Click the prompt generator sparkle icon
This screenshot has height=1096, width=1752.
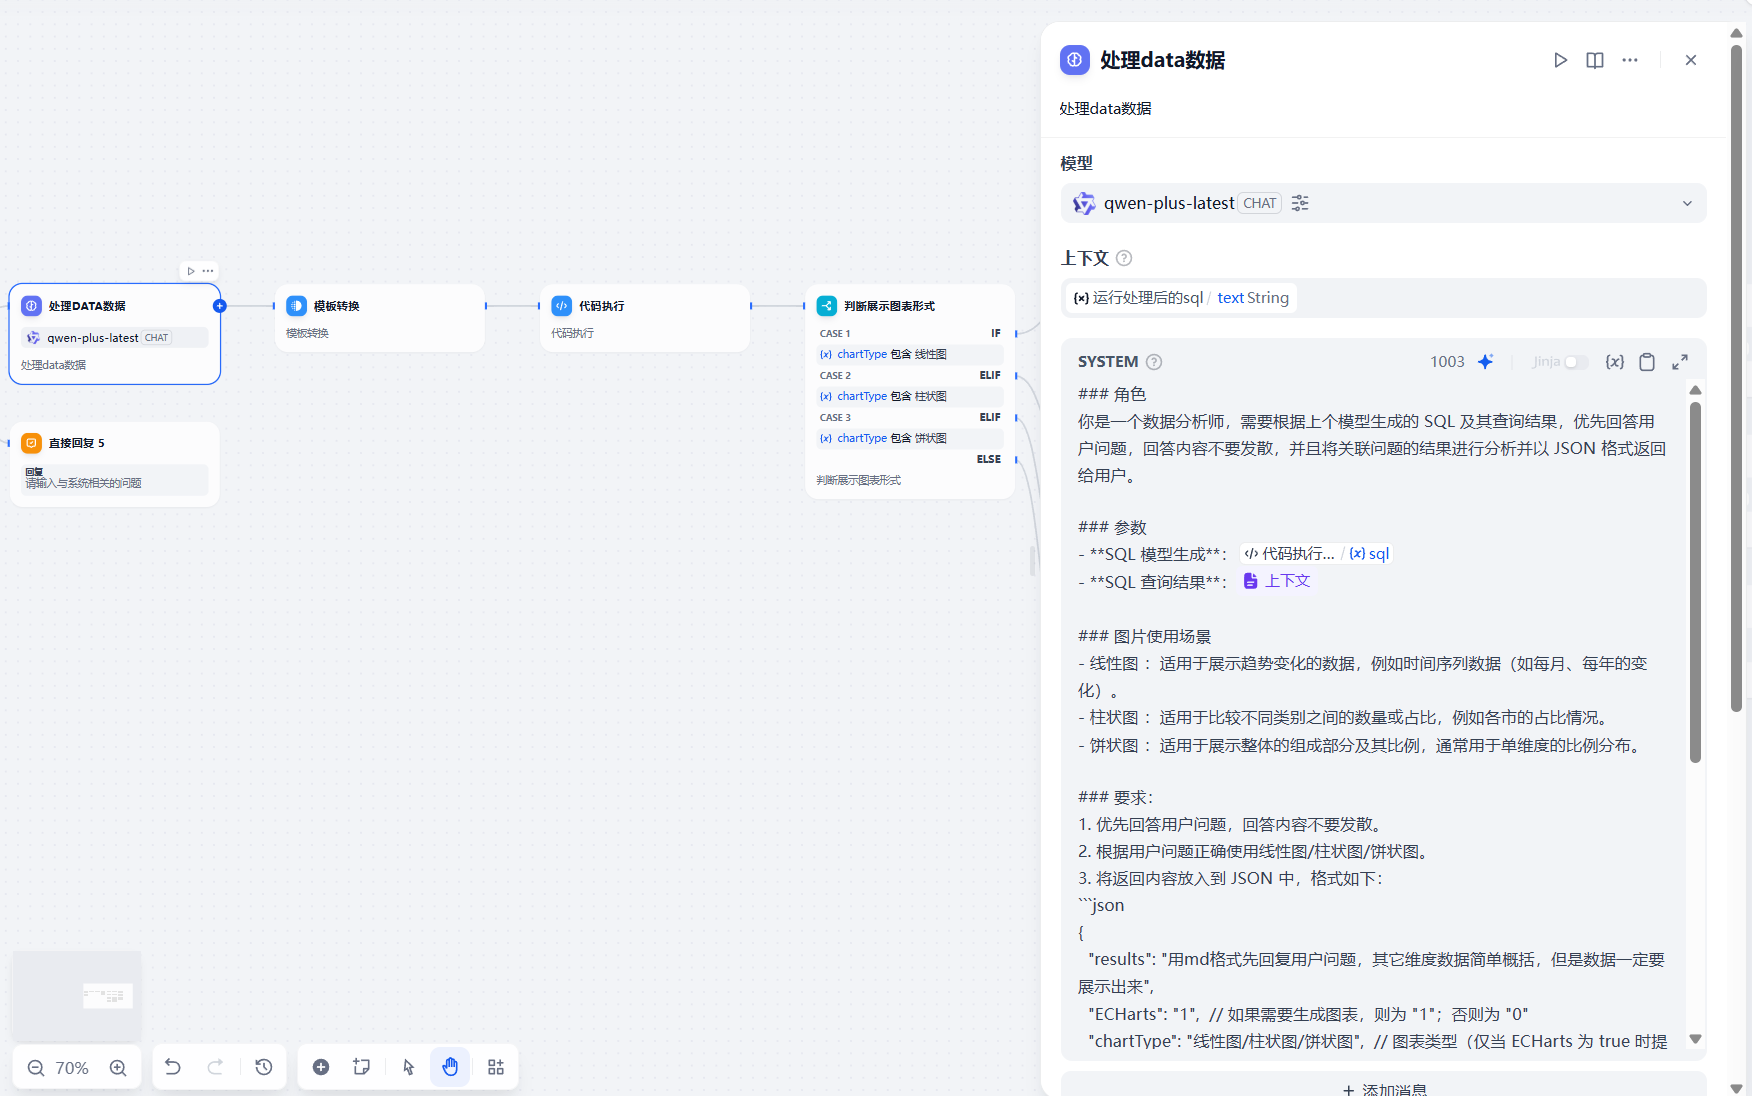pos(1486,362)
